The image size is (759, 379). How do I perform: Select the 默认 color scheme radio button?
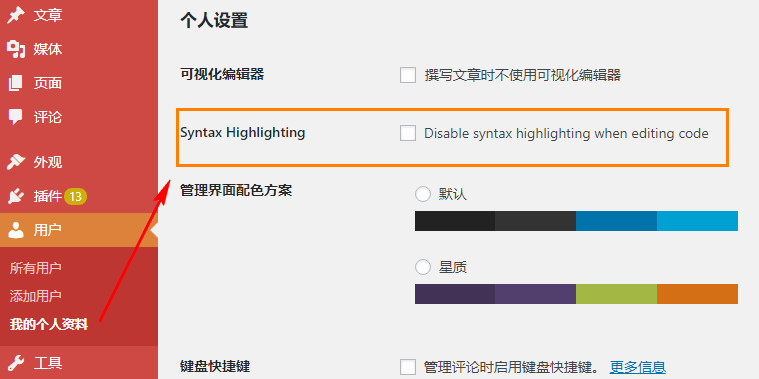[x=423, y=194]
